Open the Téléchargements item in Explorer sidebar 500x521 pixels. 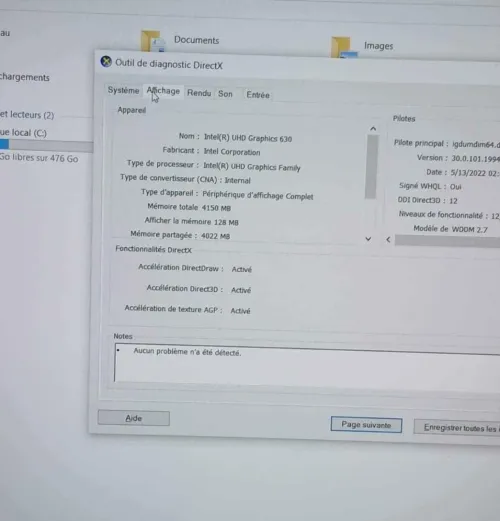25,77
